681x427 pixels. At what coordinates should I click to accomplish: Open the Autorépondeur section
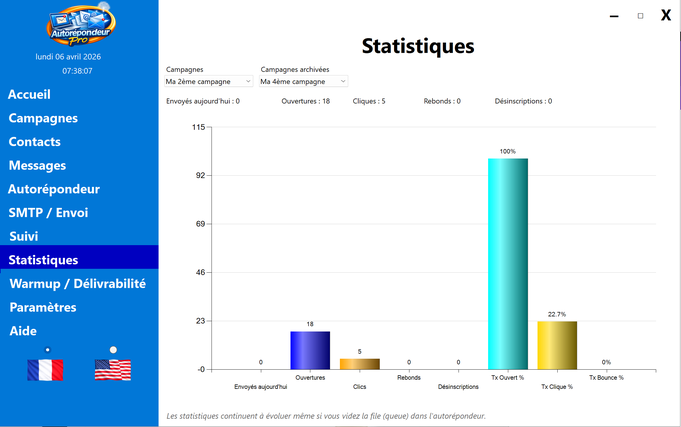click(x=54, y=189)
